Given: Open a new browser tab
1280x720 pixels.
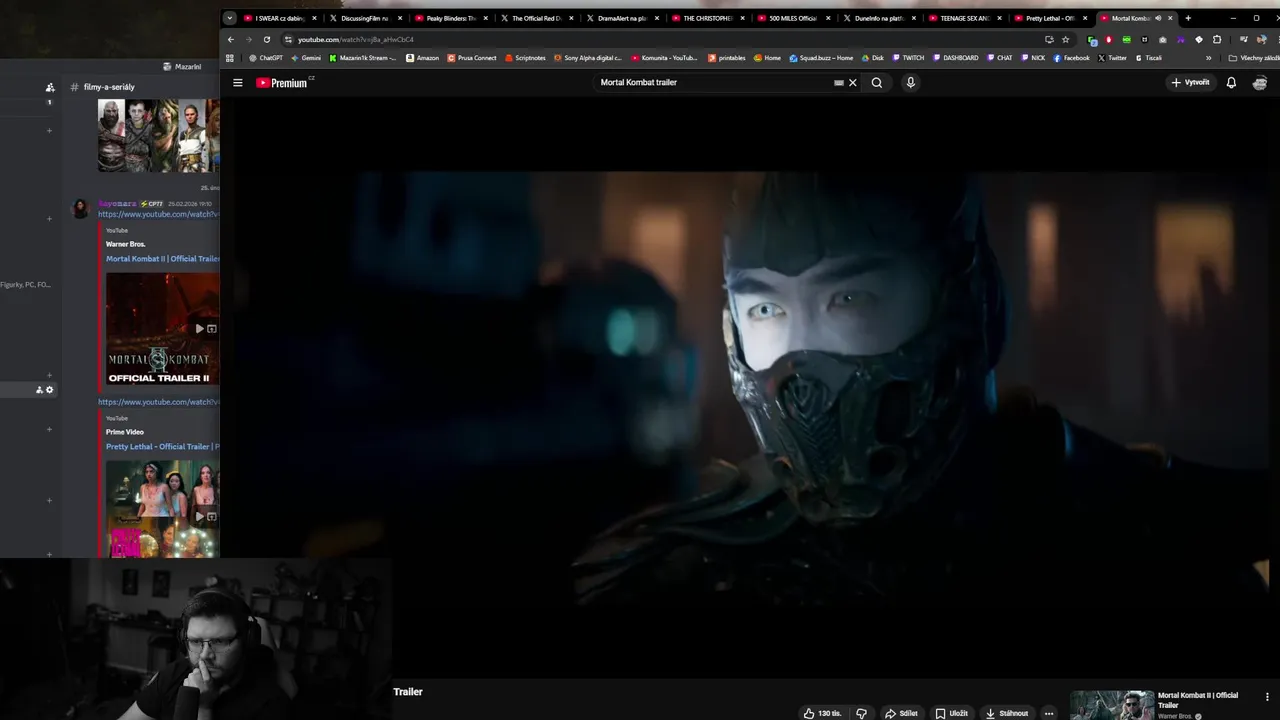Looking at the screenshot, I should 1188,18.
